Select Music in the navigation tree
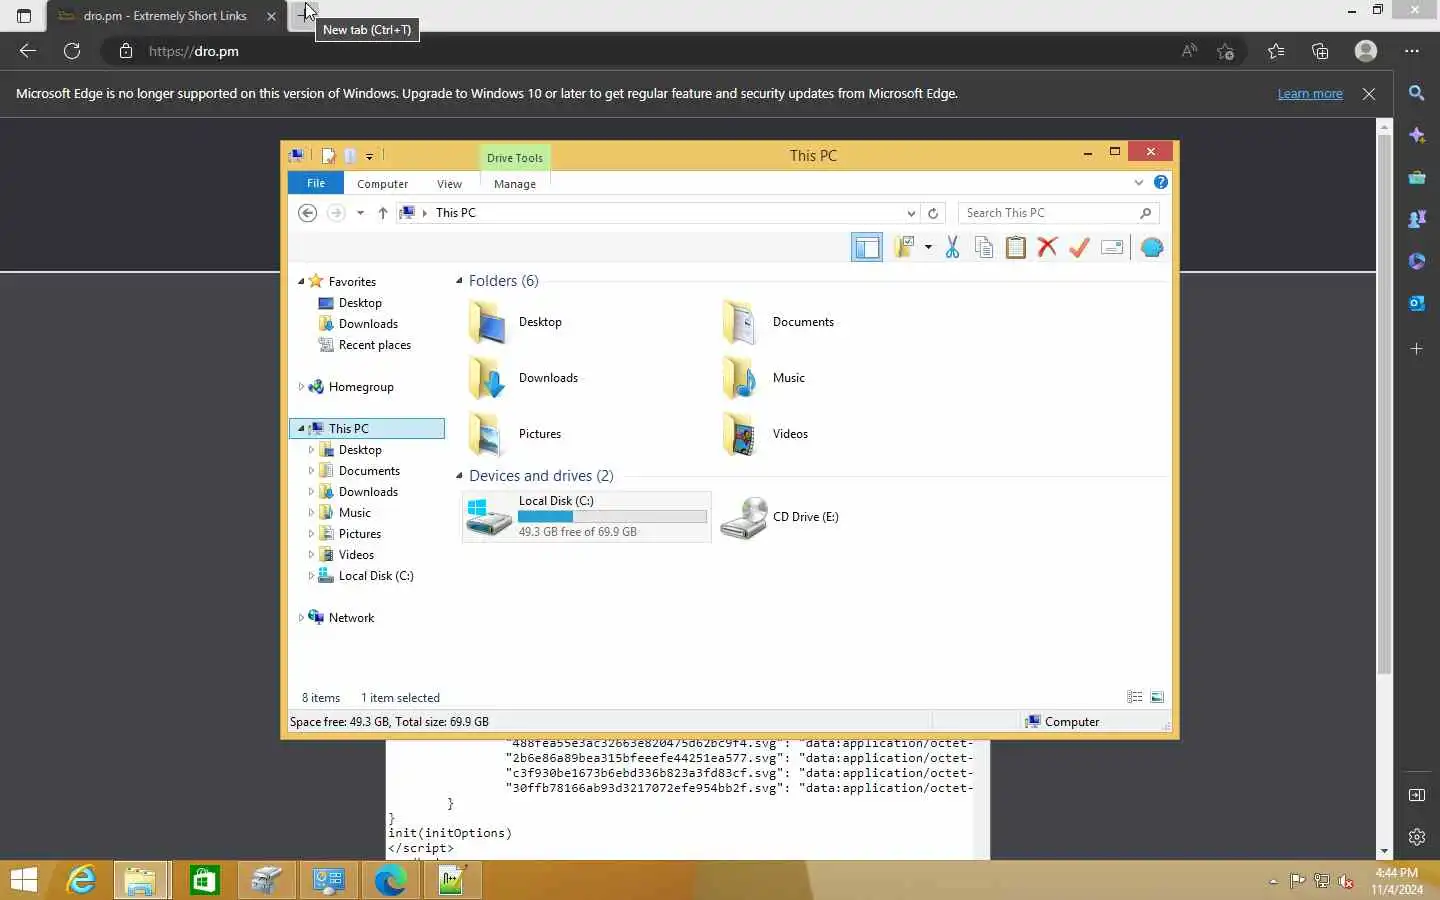1440x900 pixels. [354, 513]
